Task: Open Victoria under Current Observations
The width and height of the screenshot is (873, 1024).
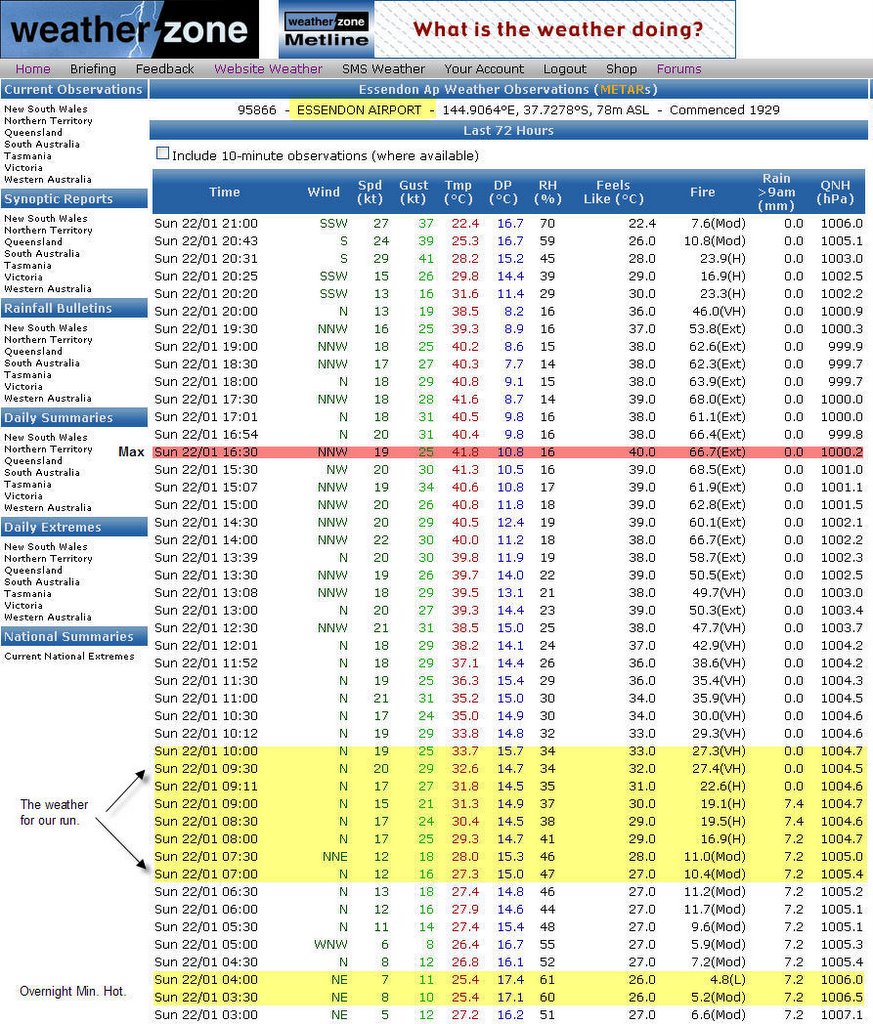Action: (24, 168)
